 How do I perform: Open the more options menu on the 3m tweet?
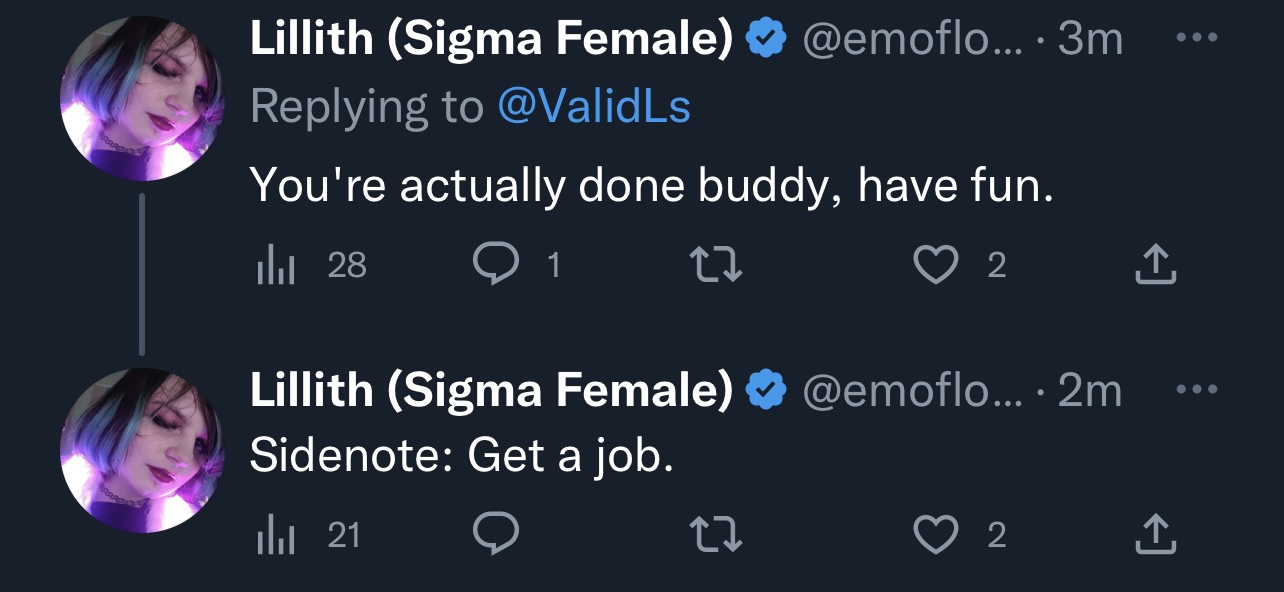point(1198,39)
